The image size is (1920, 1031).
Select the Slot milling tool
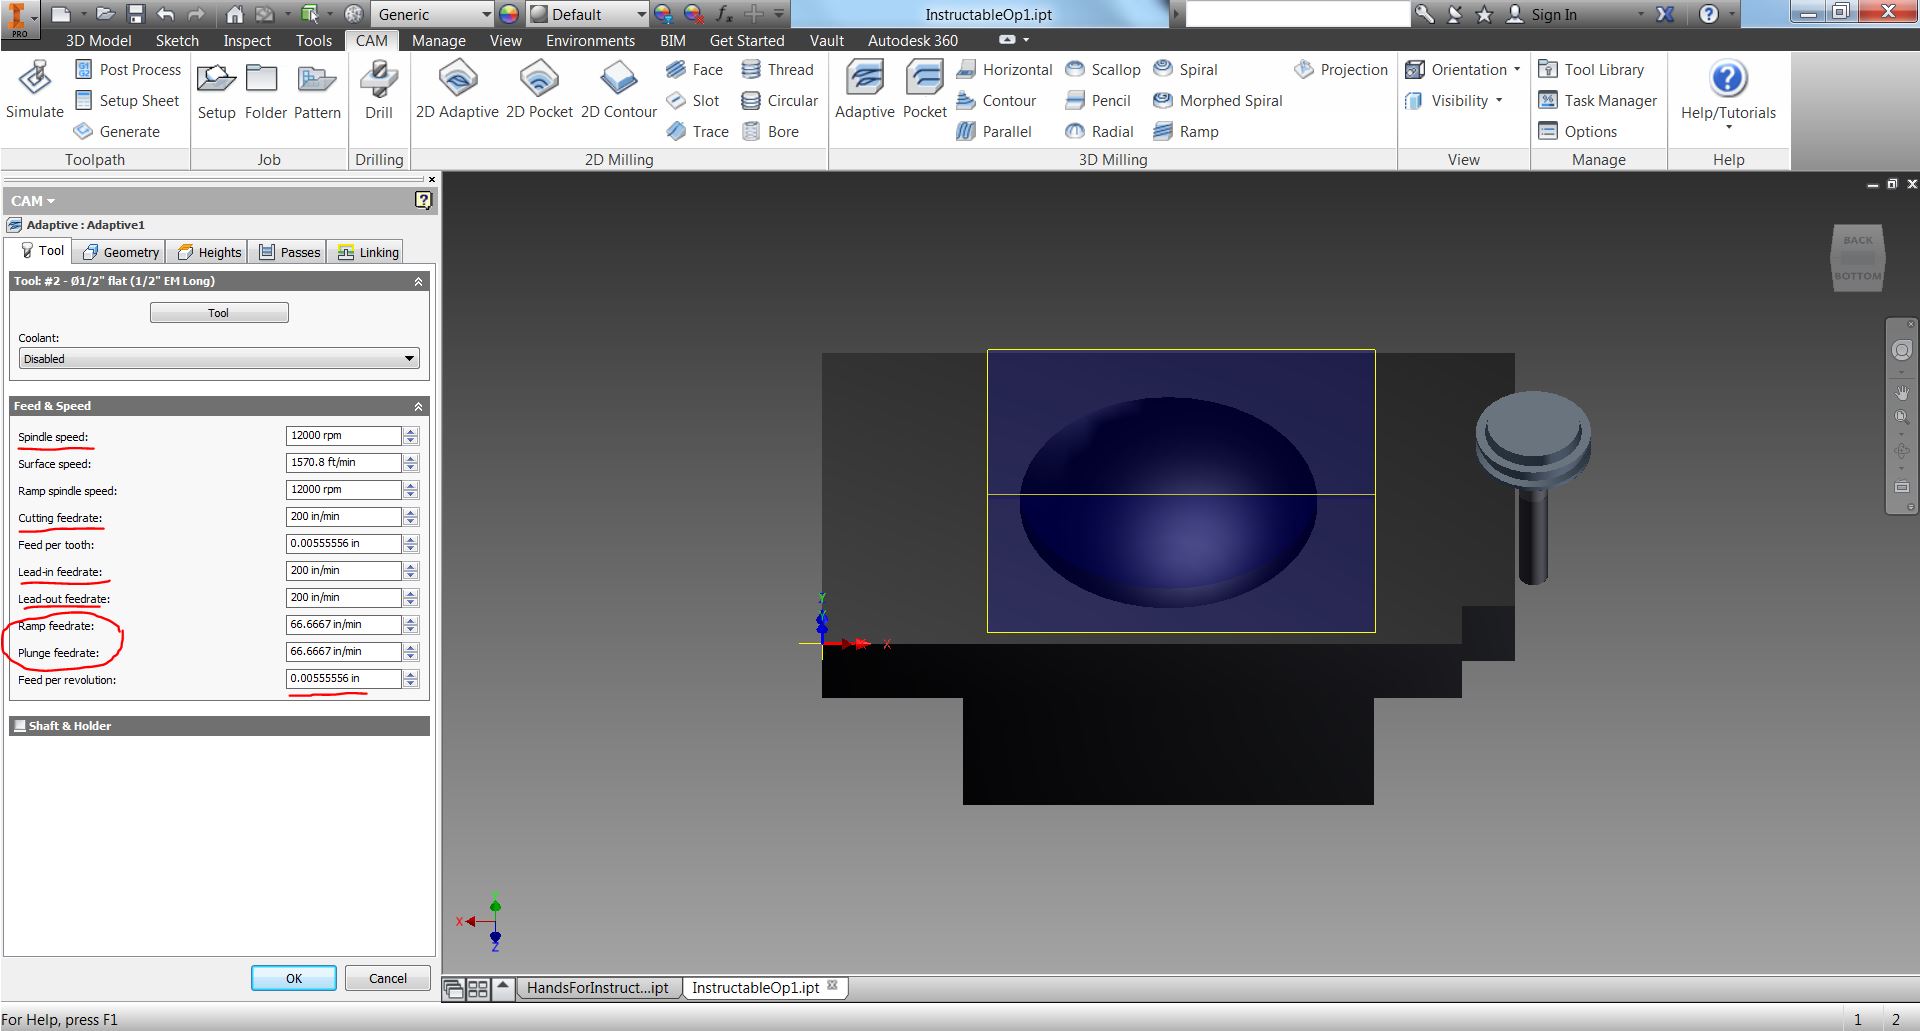pyautogui.click(x=693, y=101)
